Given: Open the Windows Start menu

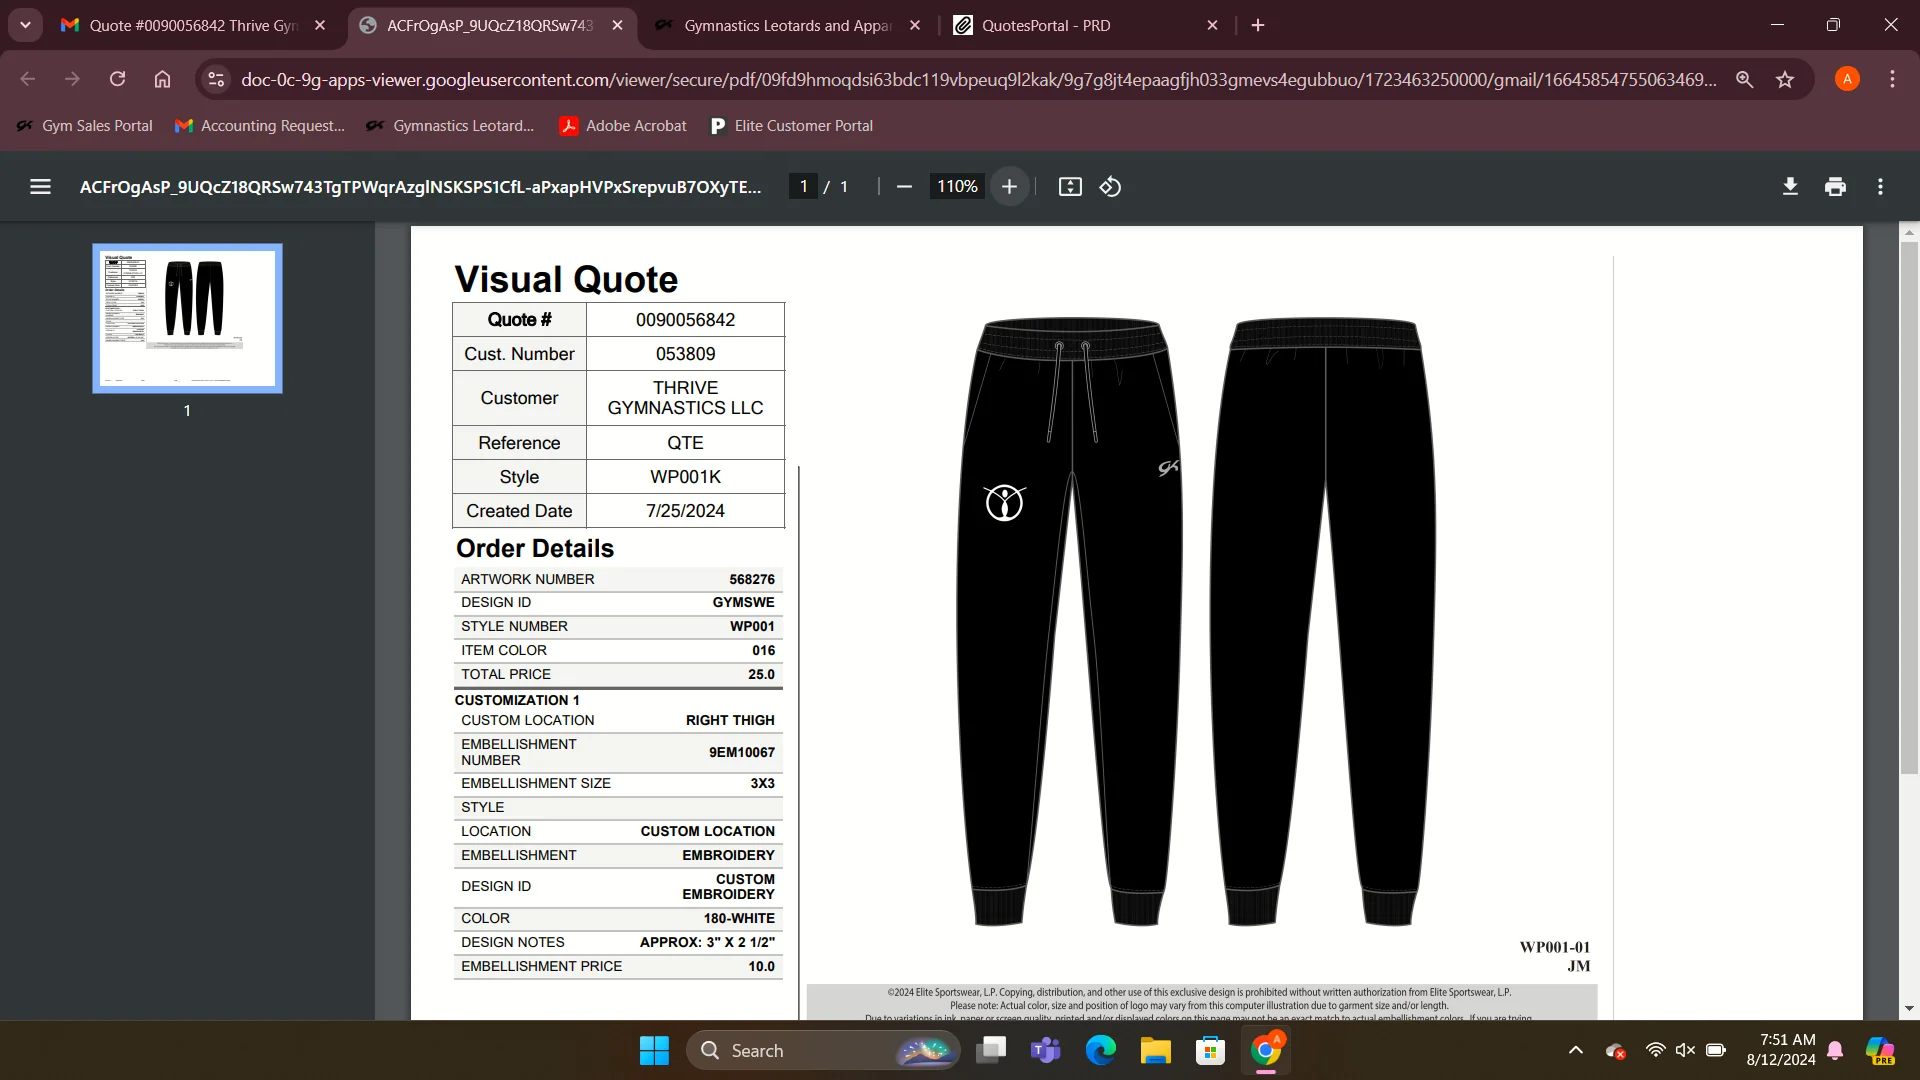Looking at the screenshot, I should (x=654, y=1050).
